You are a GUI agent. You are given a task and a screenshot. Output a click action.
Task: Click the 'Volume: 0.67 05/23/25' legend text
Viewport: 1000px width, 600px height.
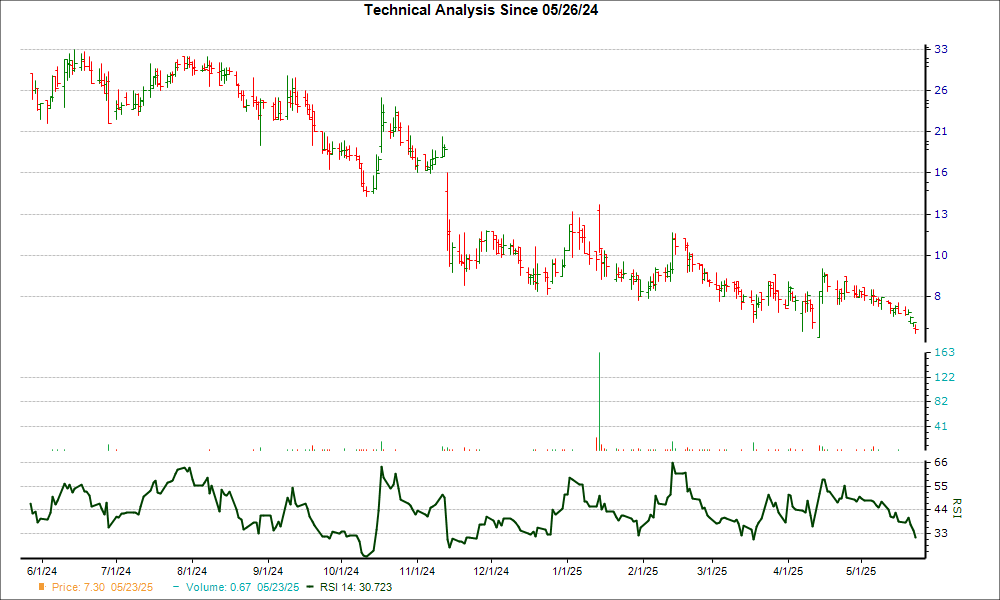(x=242, y=587)
